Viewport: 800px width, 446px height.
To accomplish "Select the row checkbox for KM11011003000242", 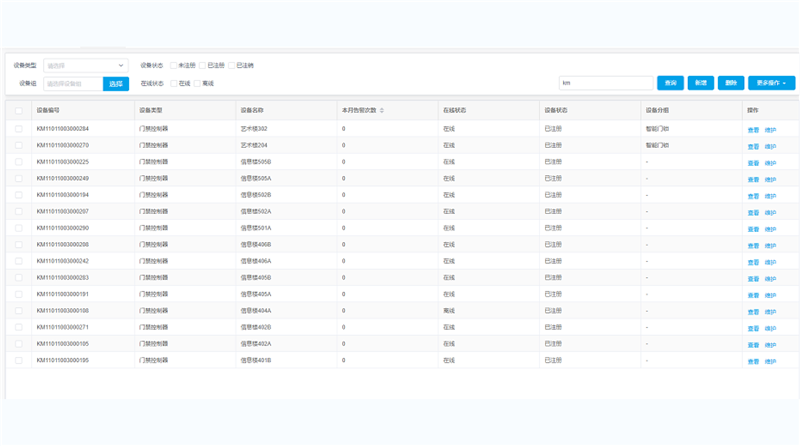I will [19, 261].
